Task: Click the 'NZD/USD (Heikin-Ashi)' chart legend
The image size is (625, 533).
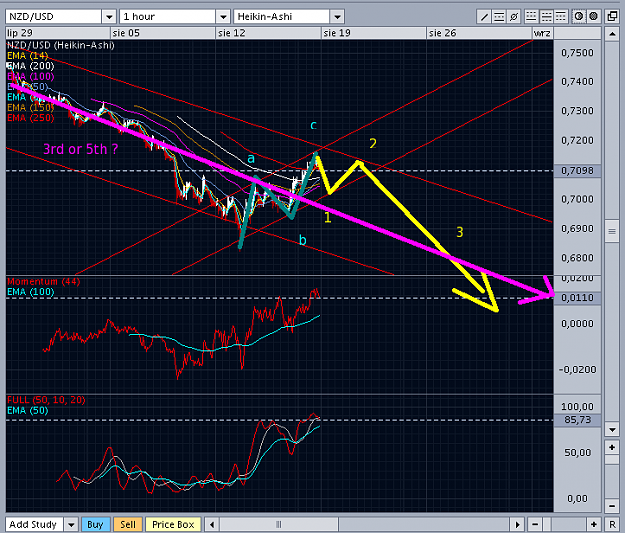Action: [61, 45]
